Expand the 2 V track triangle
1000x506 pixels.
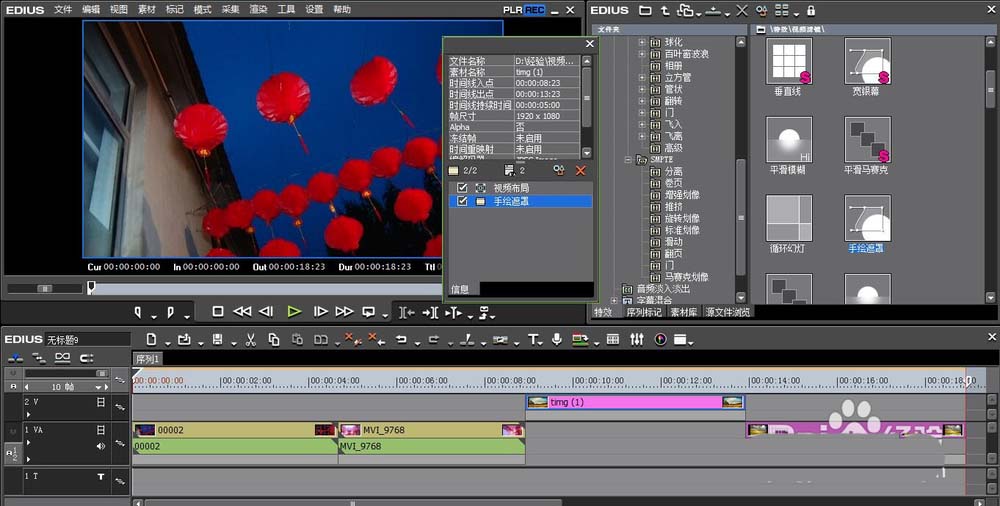tap(28, 414)
